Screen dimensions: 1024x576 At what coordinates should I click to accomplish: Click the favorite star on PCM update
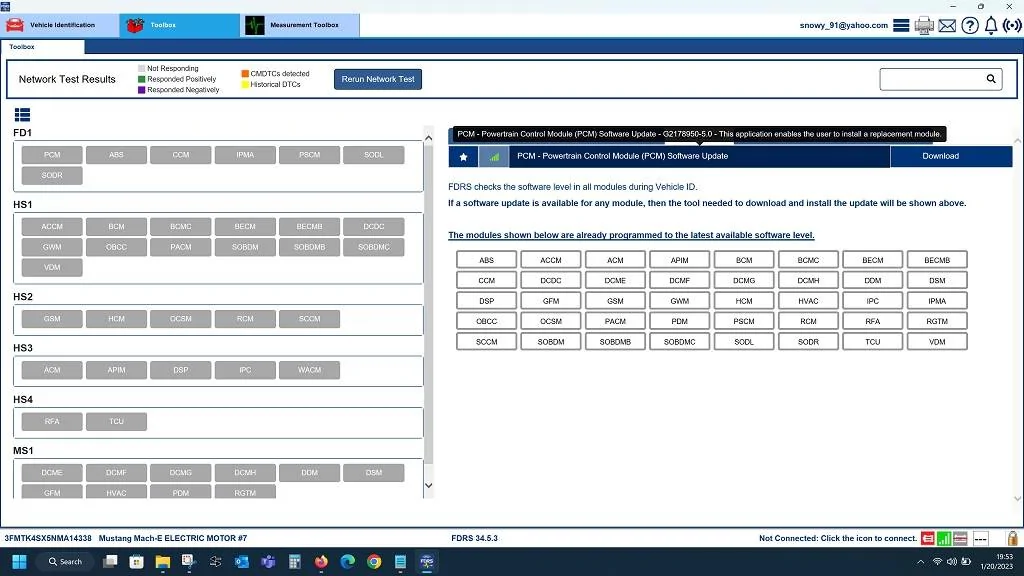click(x=463, y=157)
